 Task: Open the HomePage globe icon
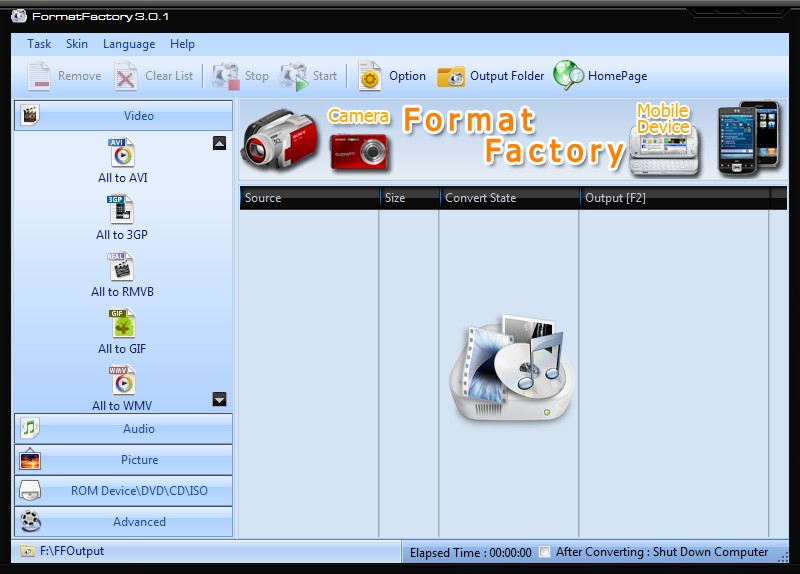(568, 76)
